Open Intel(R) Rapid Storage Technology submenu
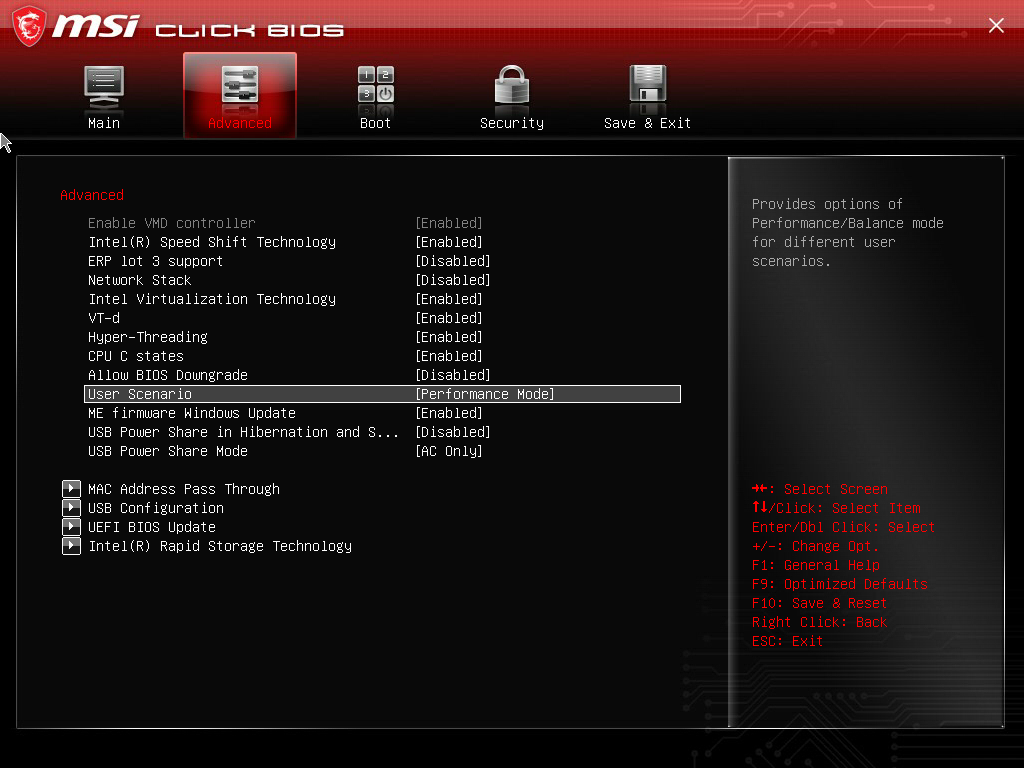The height and width of the screenshot is (768, 1024). tap(219, 546)
